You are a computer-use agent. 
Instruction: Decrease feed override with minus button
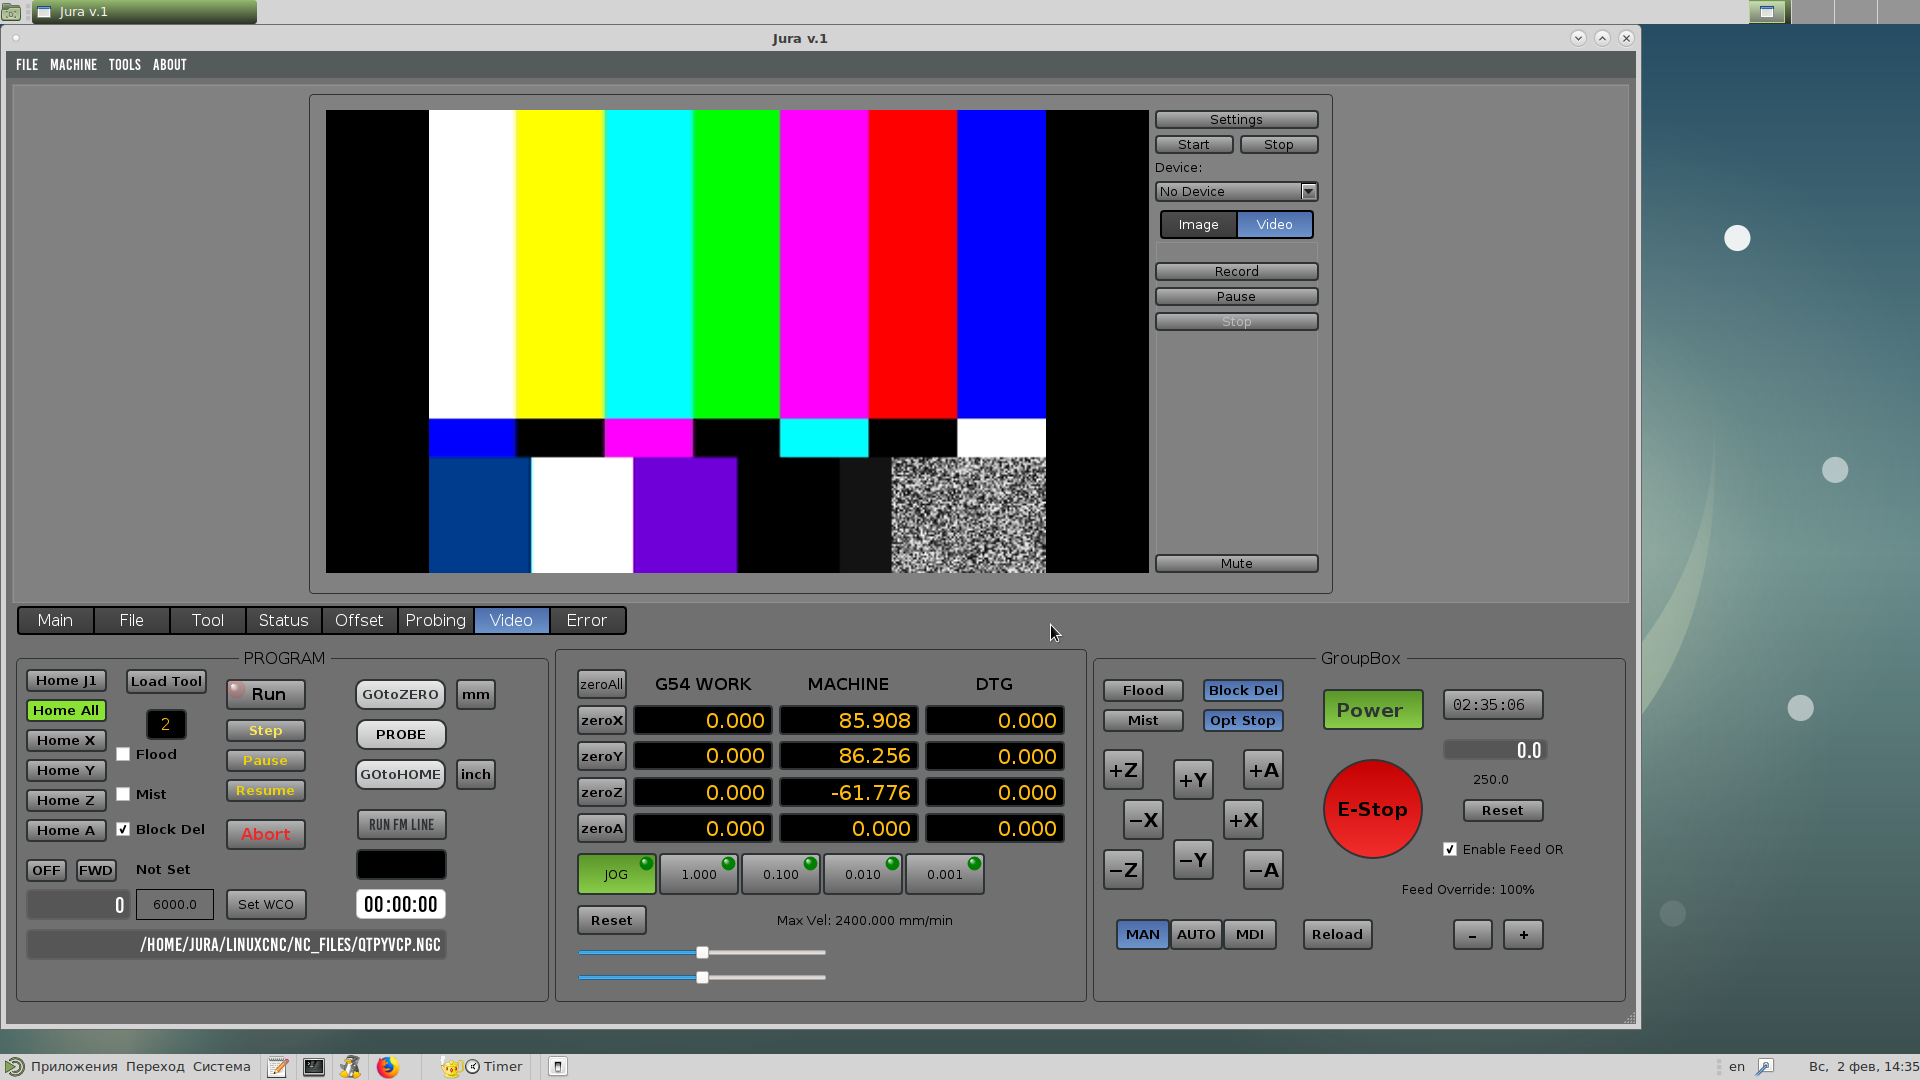(1472, 935)
